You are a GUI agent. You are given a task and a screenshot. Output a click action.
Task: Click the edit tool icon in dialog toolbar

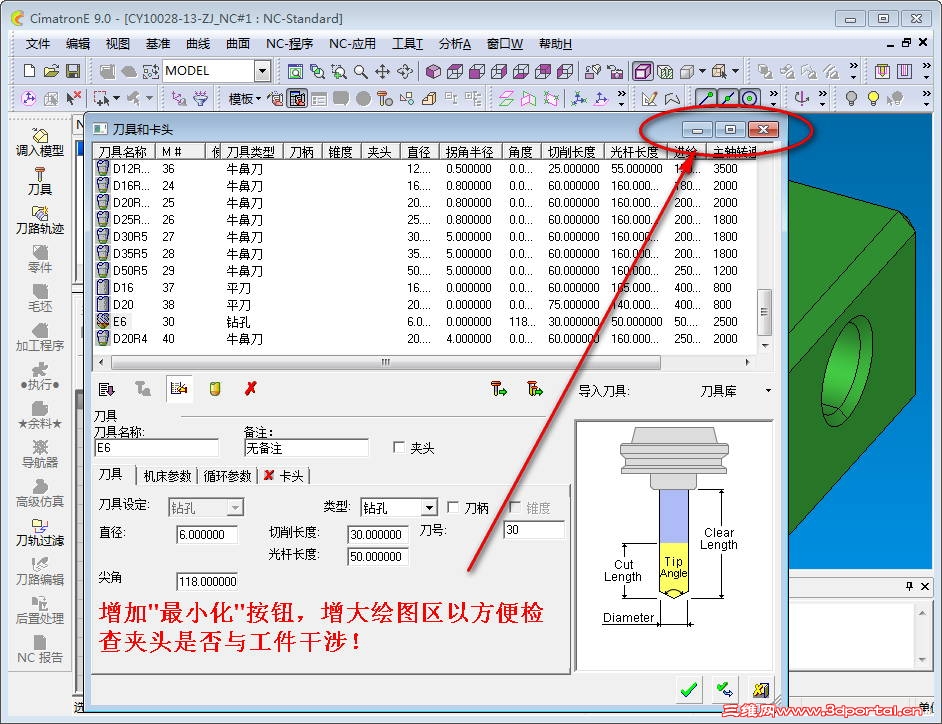pos(178,389)
